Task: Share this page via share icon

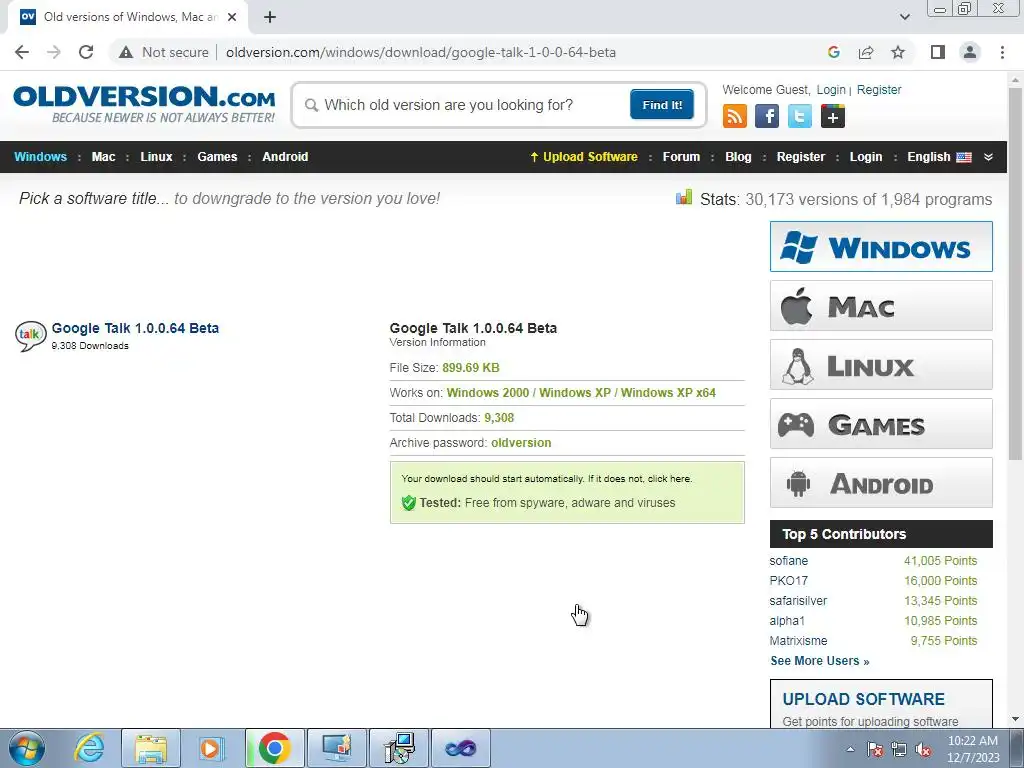Action: [866, 52]
